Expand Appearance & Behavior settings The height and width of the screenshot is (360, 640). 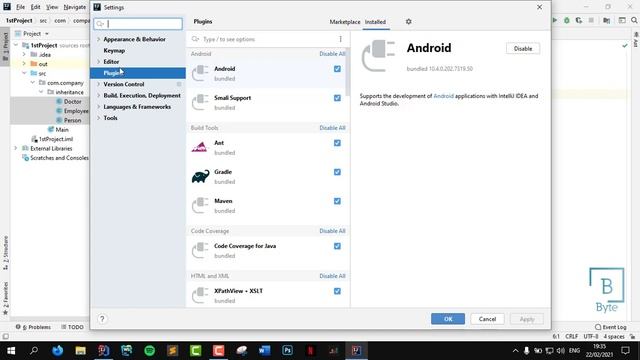click(x=98, y=39)
